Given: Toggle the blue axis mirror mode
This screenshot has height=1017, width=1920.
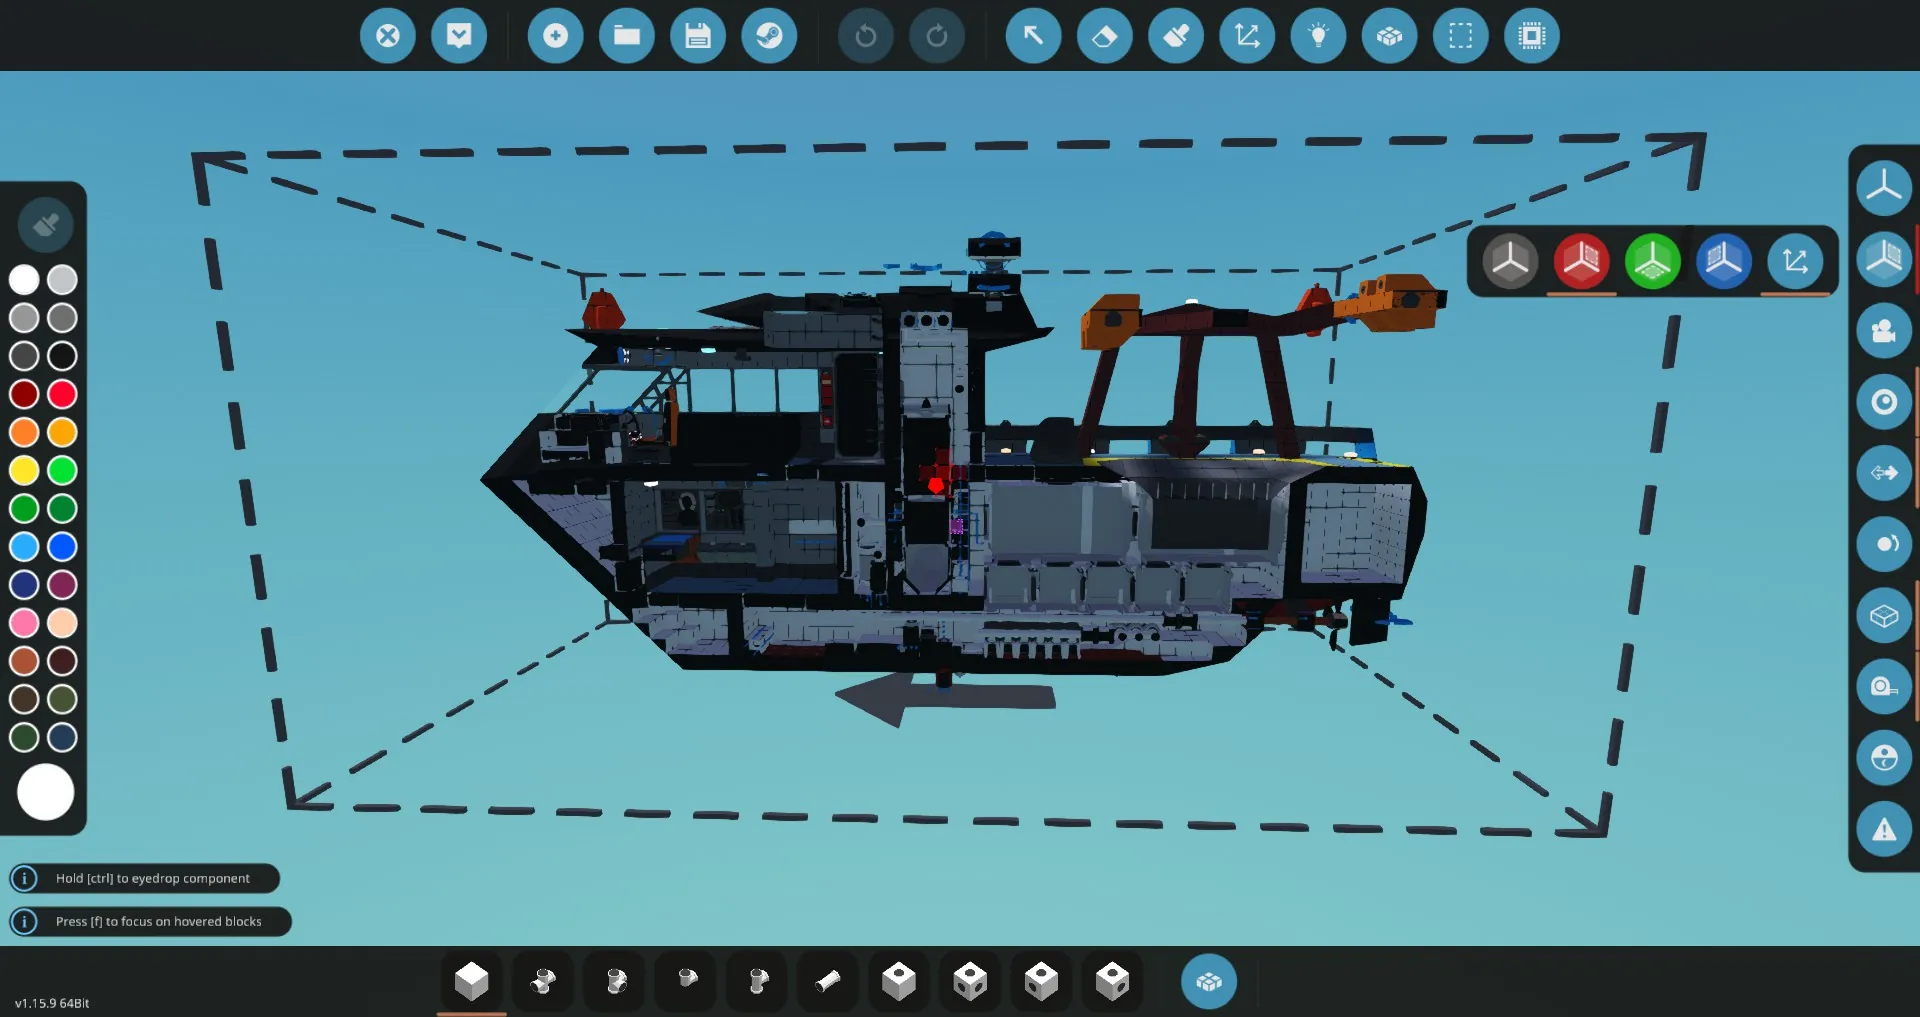Looking at the screenshot, I should click(1723, 262).
